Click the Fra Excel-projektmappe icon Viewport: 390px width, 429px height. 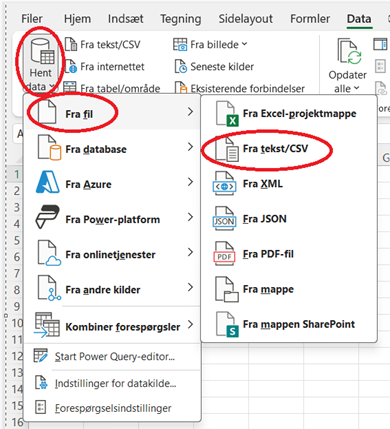(x=227, y=114)
